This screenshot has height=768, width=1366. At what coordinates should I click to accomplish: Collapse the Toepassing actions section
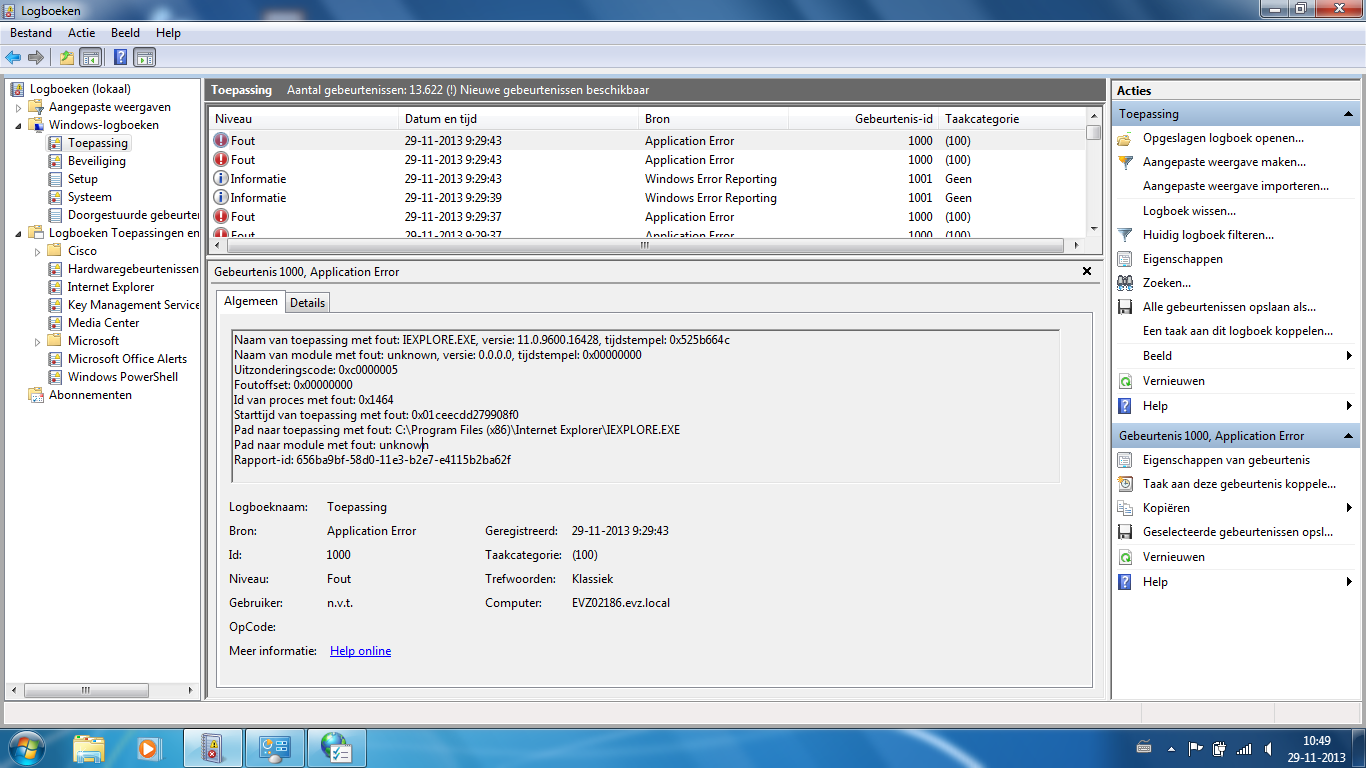[x=1349, y=114]
